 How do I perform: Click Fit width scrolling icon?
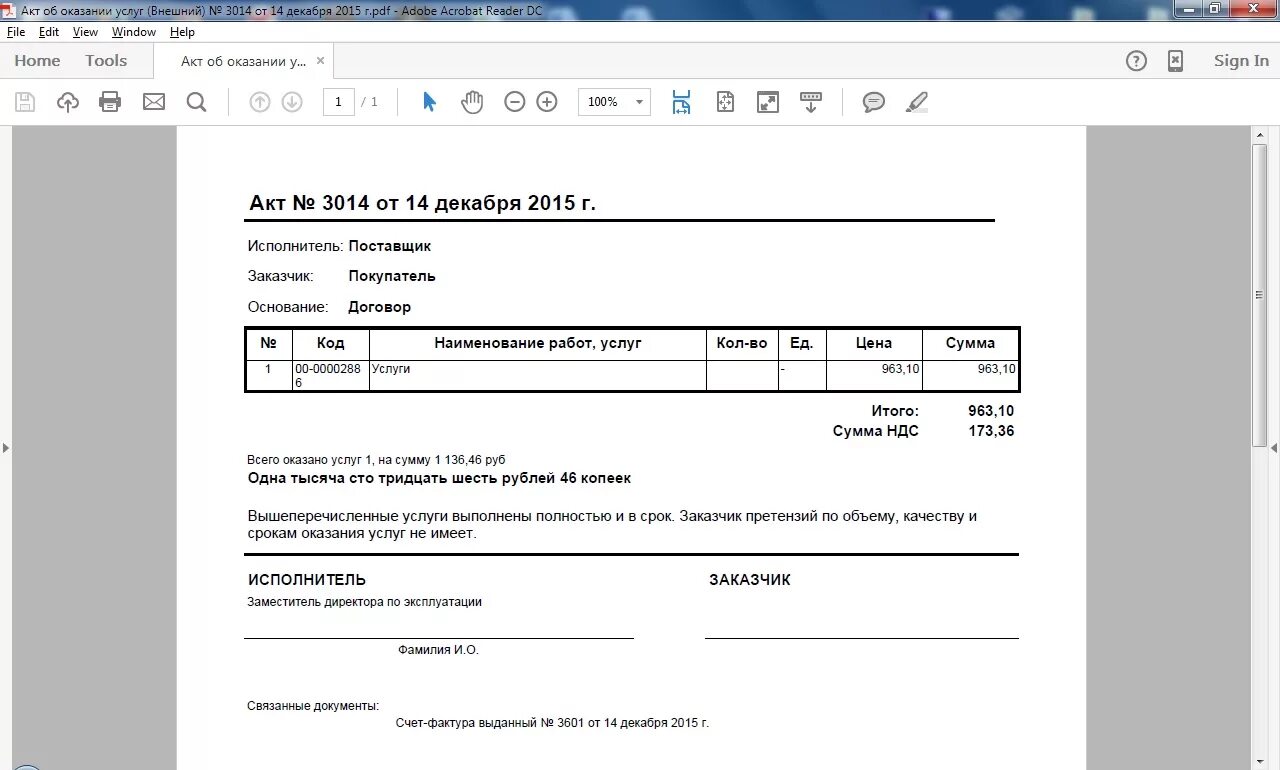pos(682,101)
